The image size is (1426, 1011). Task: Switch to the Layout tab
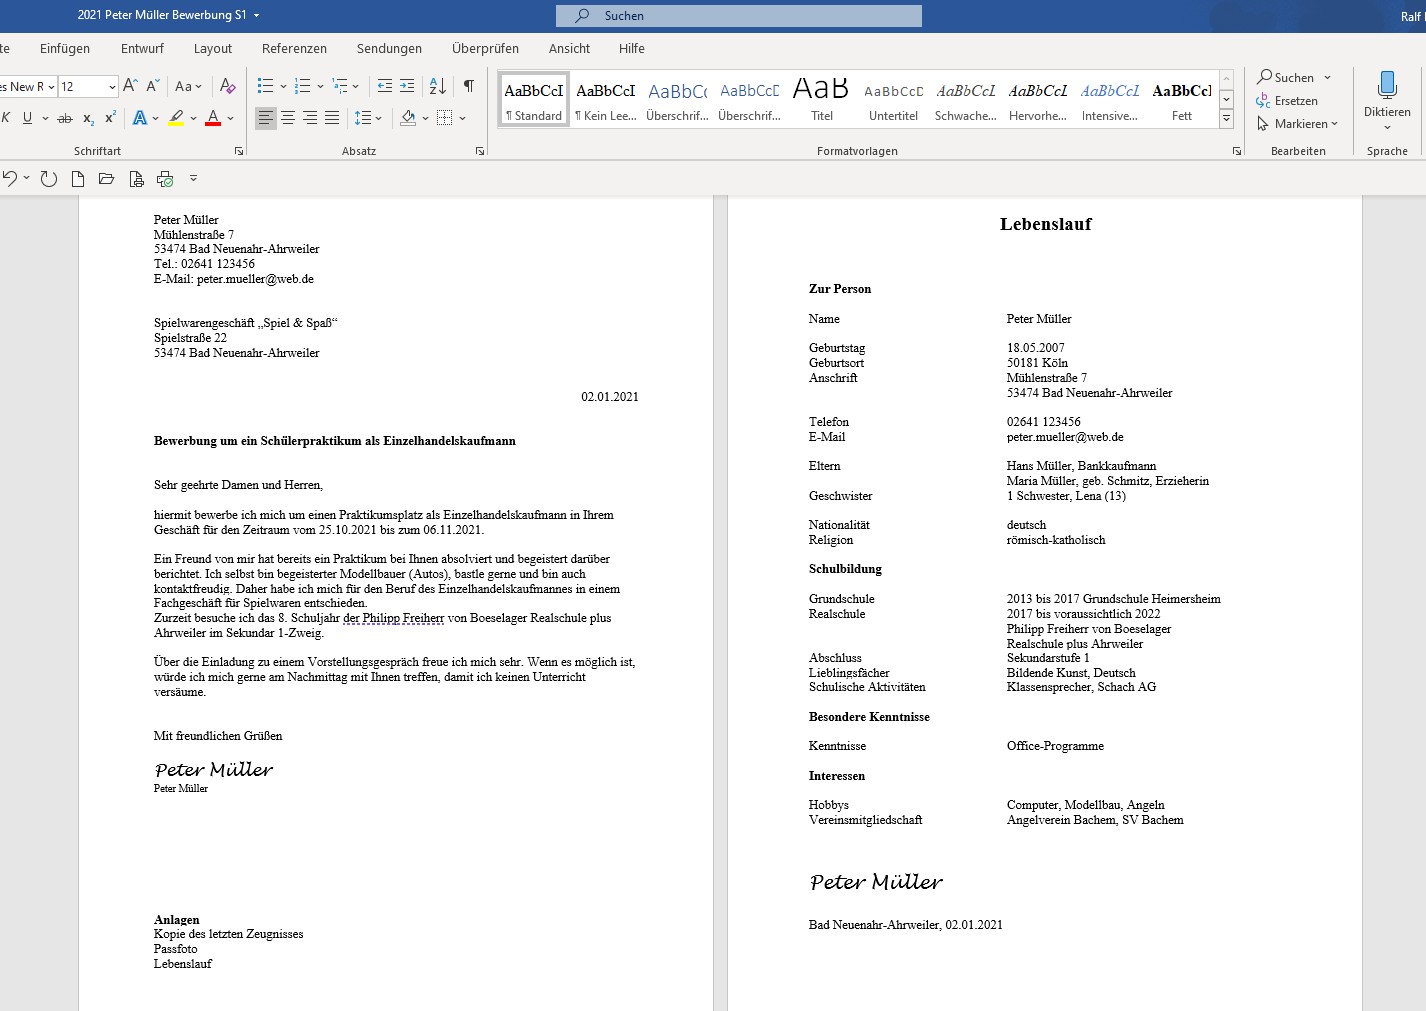213,48
